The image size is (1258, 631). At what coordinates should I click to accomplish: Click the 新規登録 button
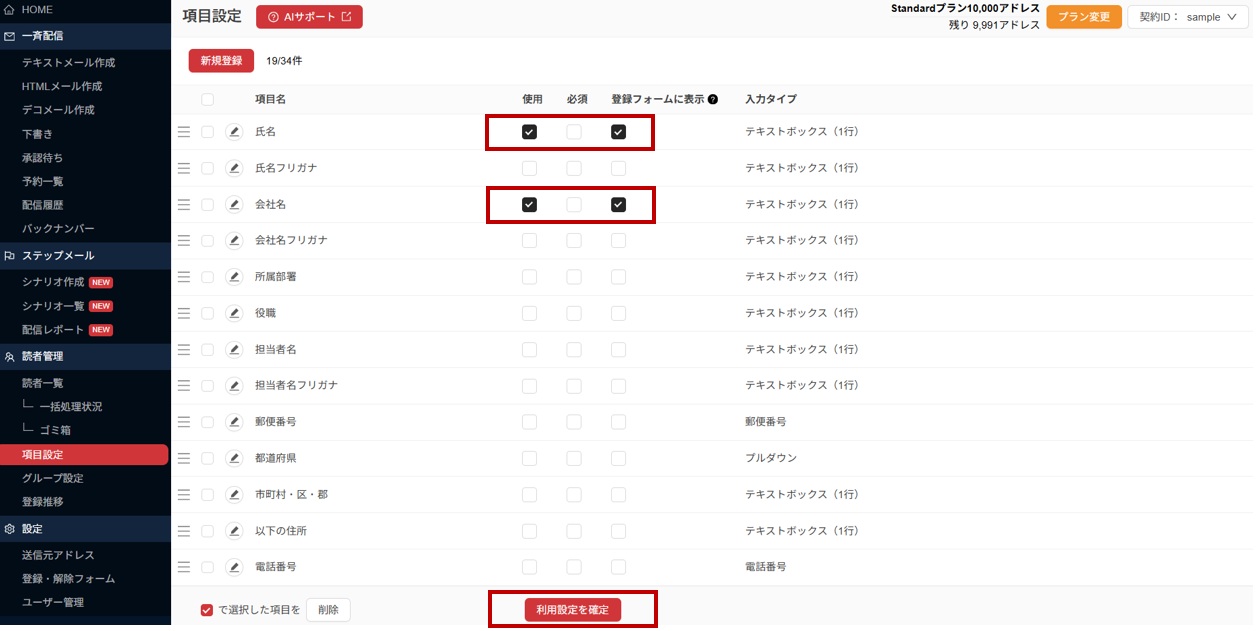click(x=221, y=61)
